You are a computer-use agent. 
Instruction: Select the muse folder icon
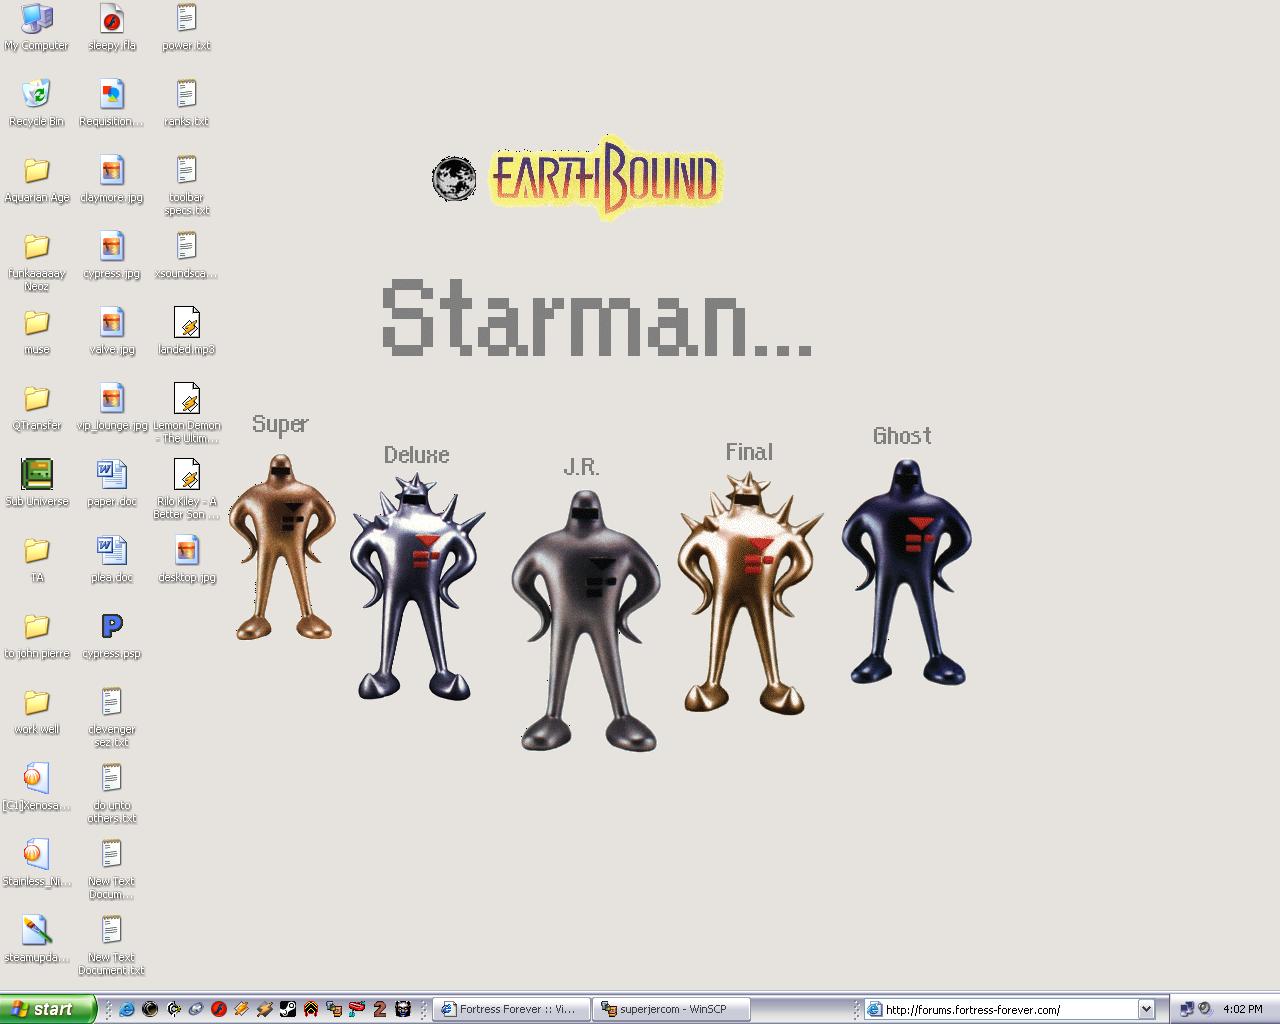click(37, 331)
